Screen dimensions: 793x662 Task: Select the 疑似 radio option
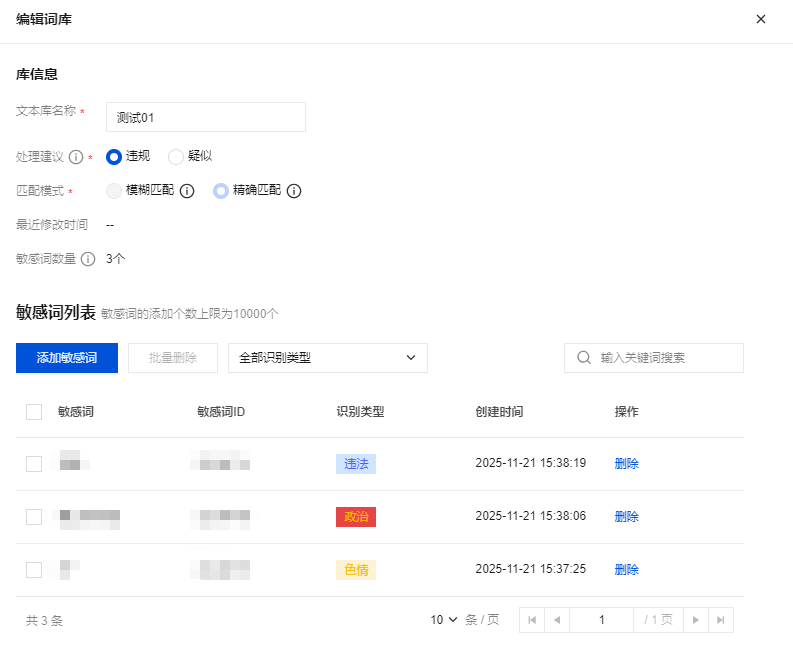pos(176,156)
